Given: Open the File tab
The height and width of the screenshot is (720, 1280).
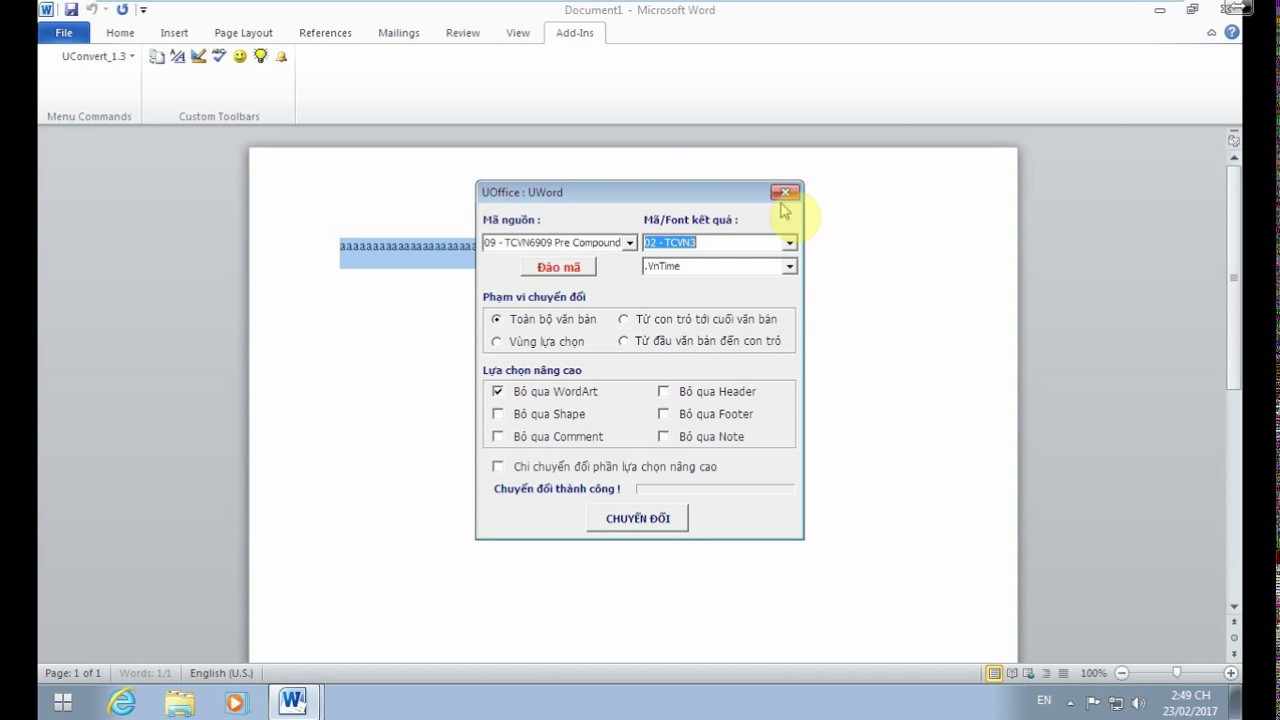Looking at the screenshot, I should 64,33.
